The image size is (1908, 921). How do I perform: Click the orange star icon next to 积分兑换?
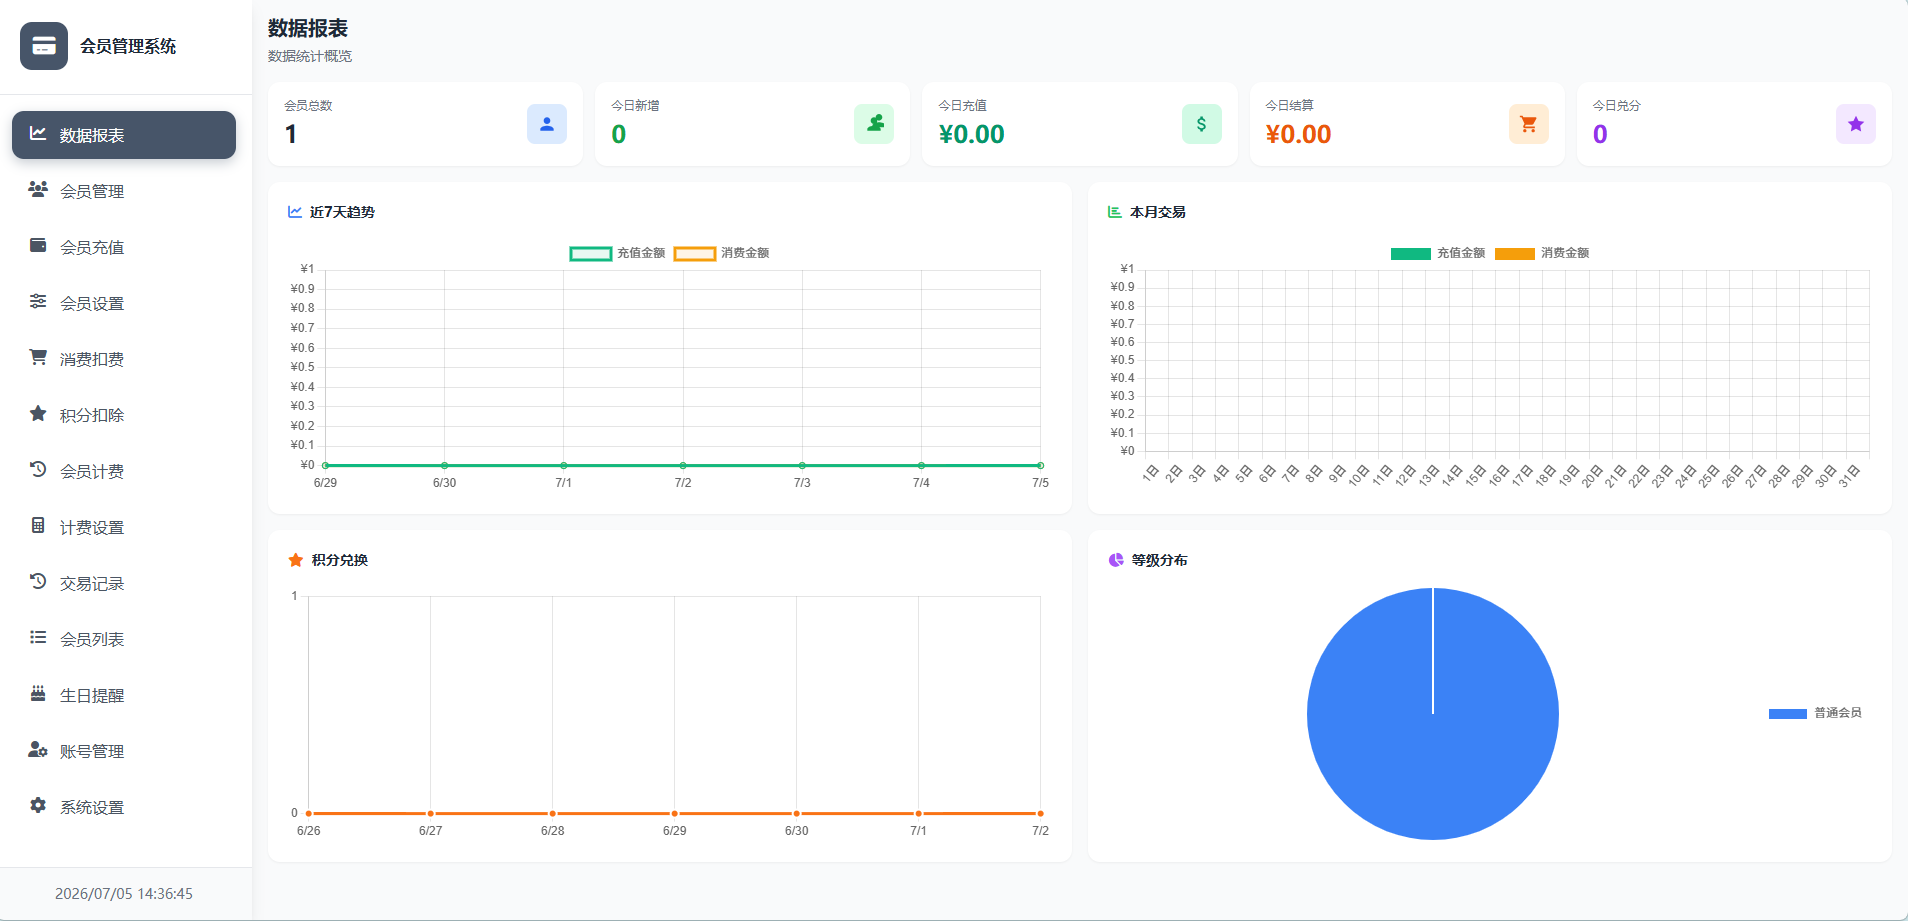coord(296,560)
